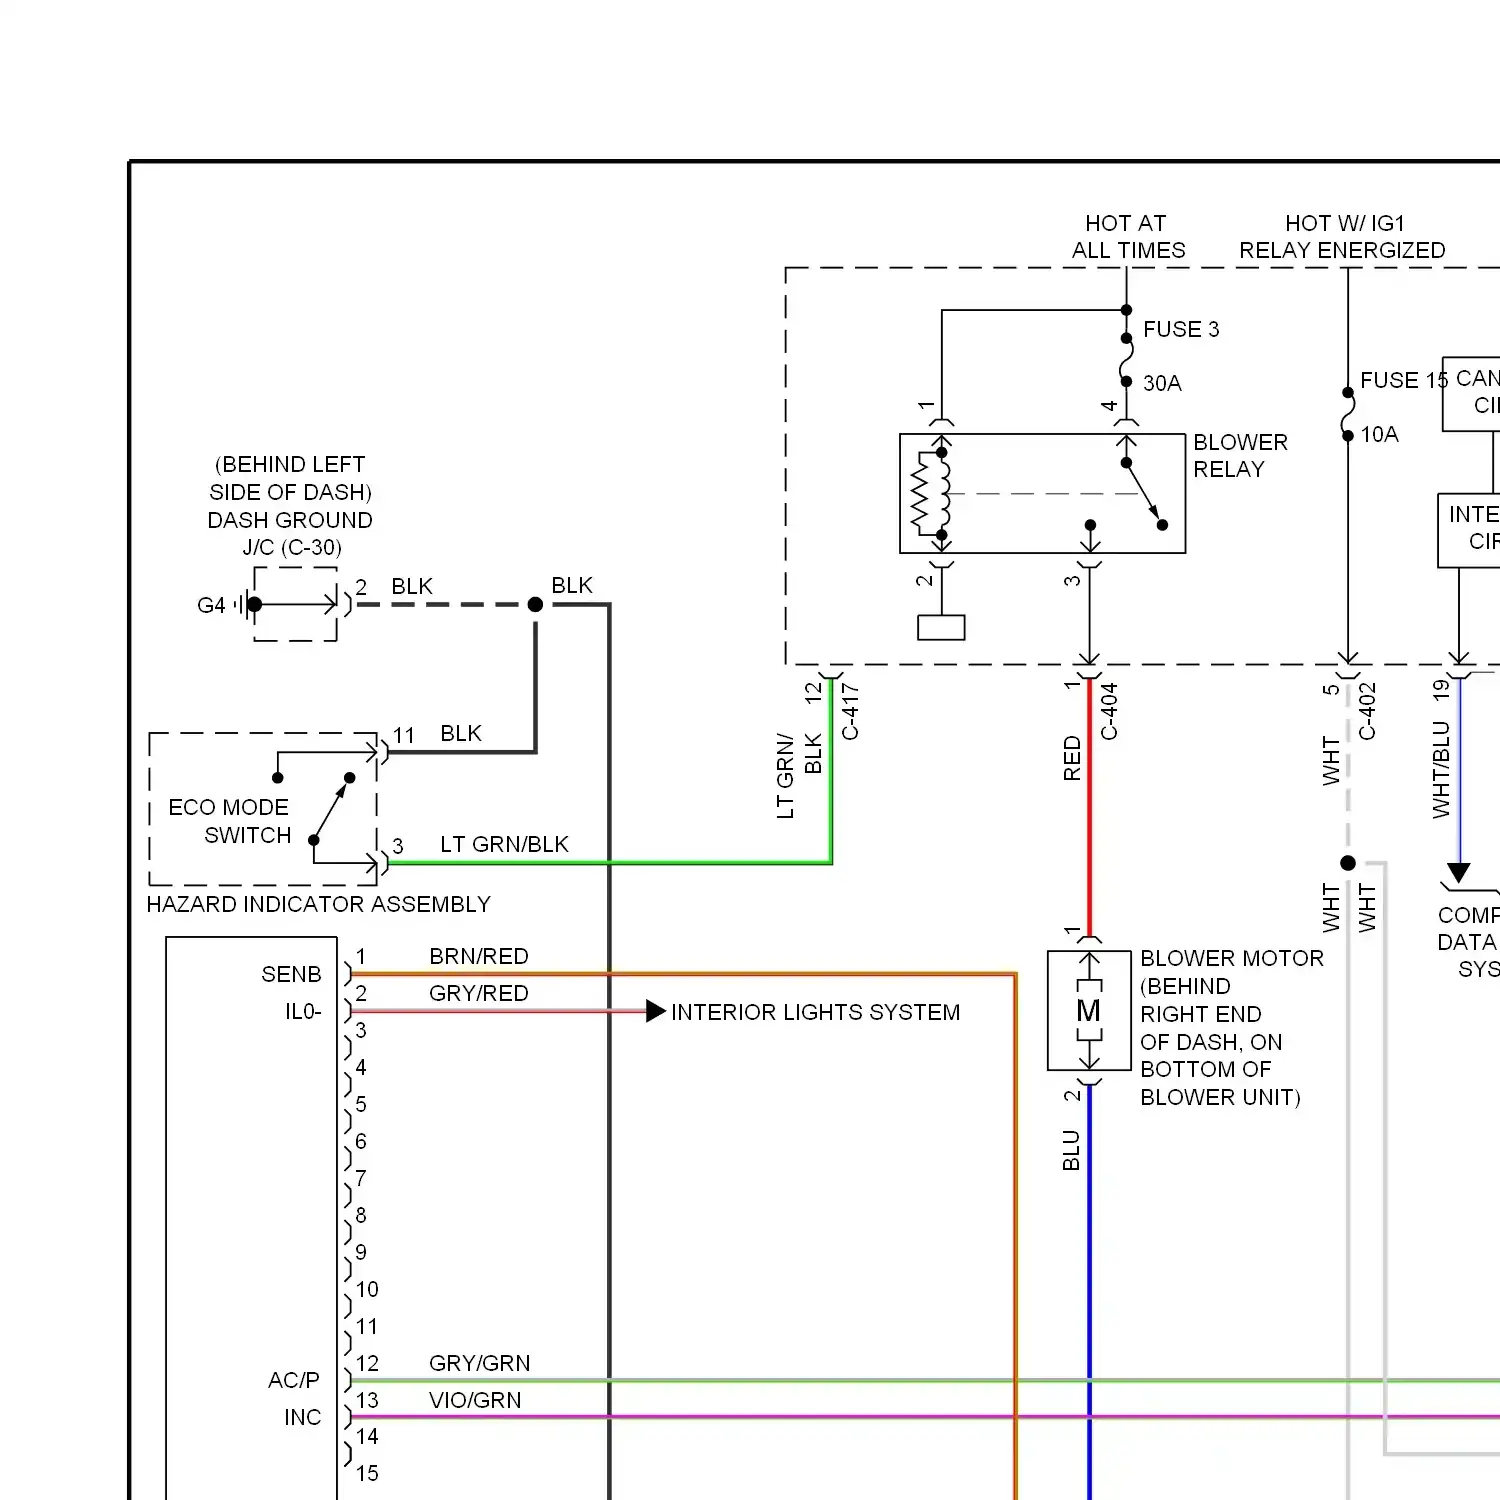Click the "ECO MODE SWITCH" label

pos(229,821)
